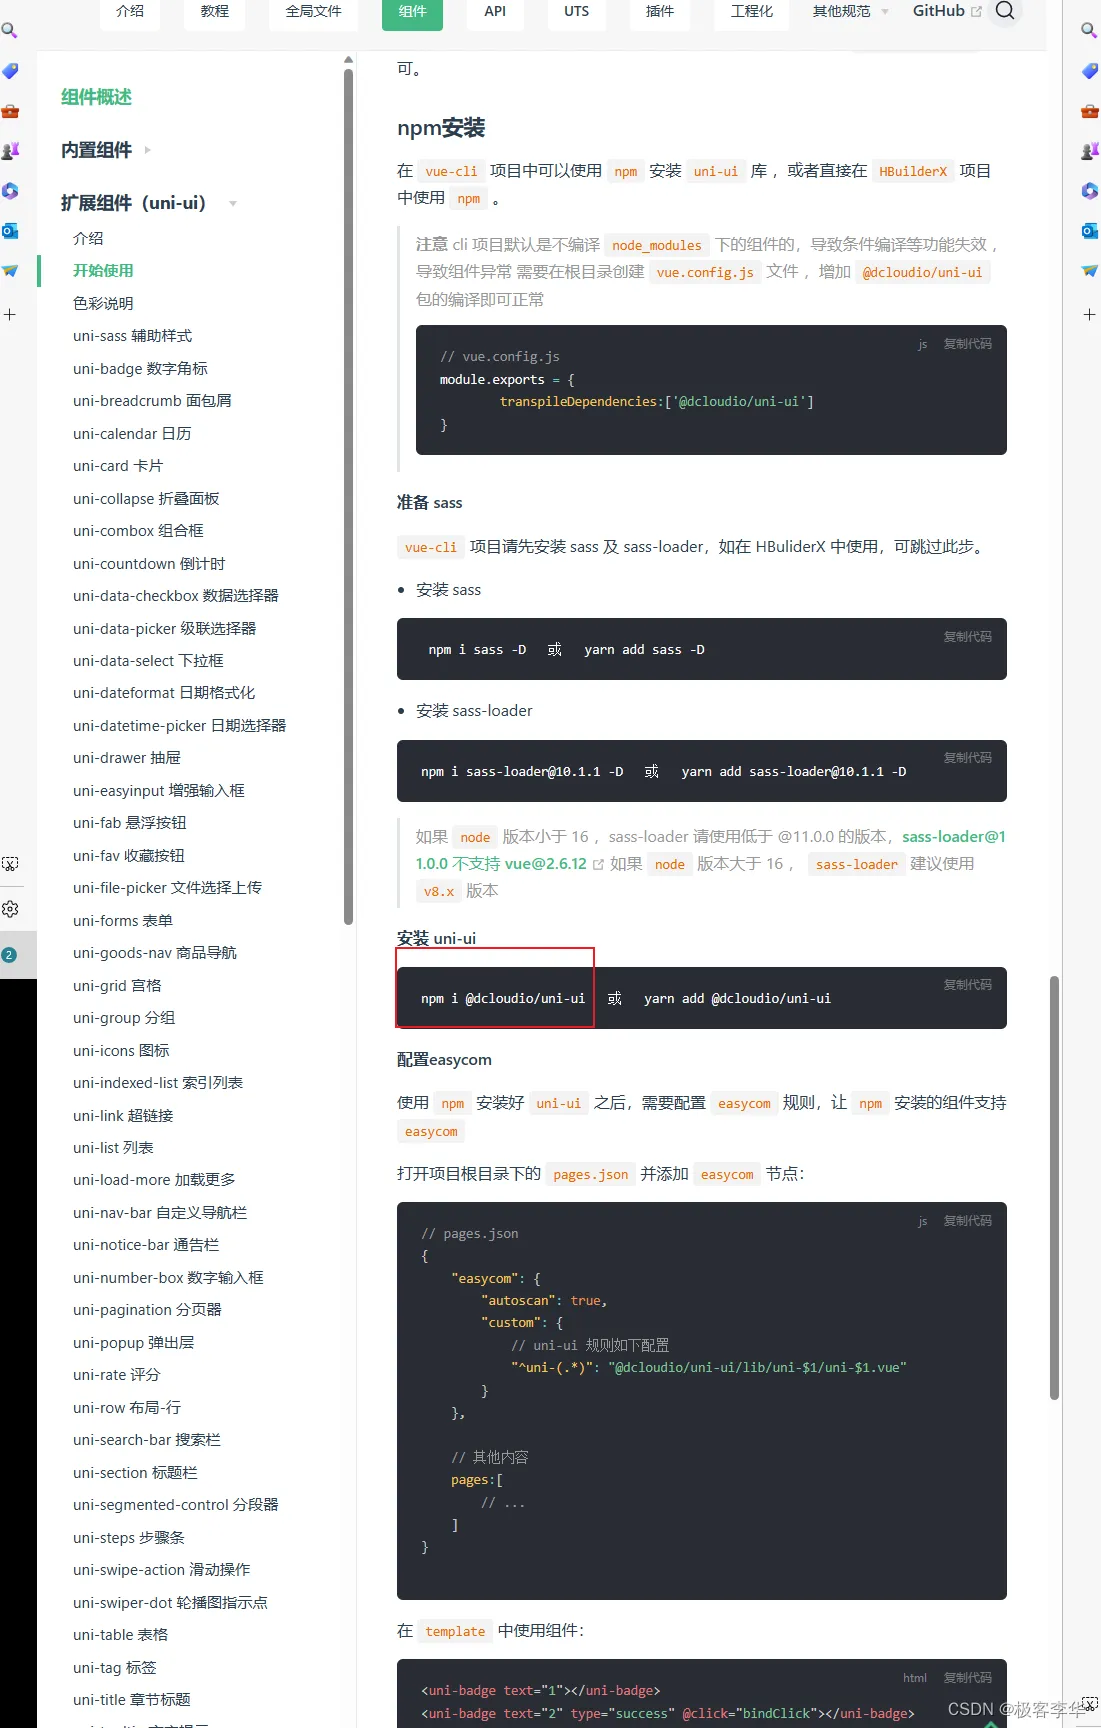Click external-link icon beside GitHub

point(976,12)
